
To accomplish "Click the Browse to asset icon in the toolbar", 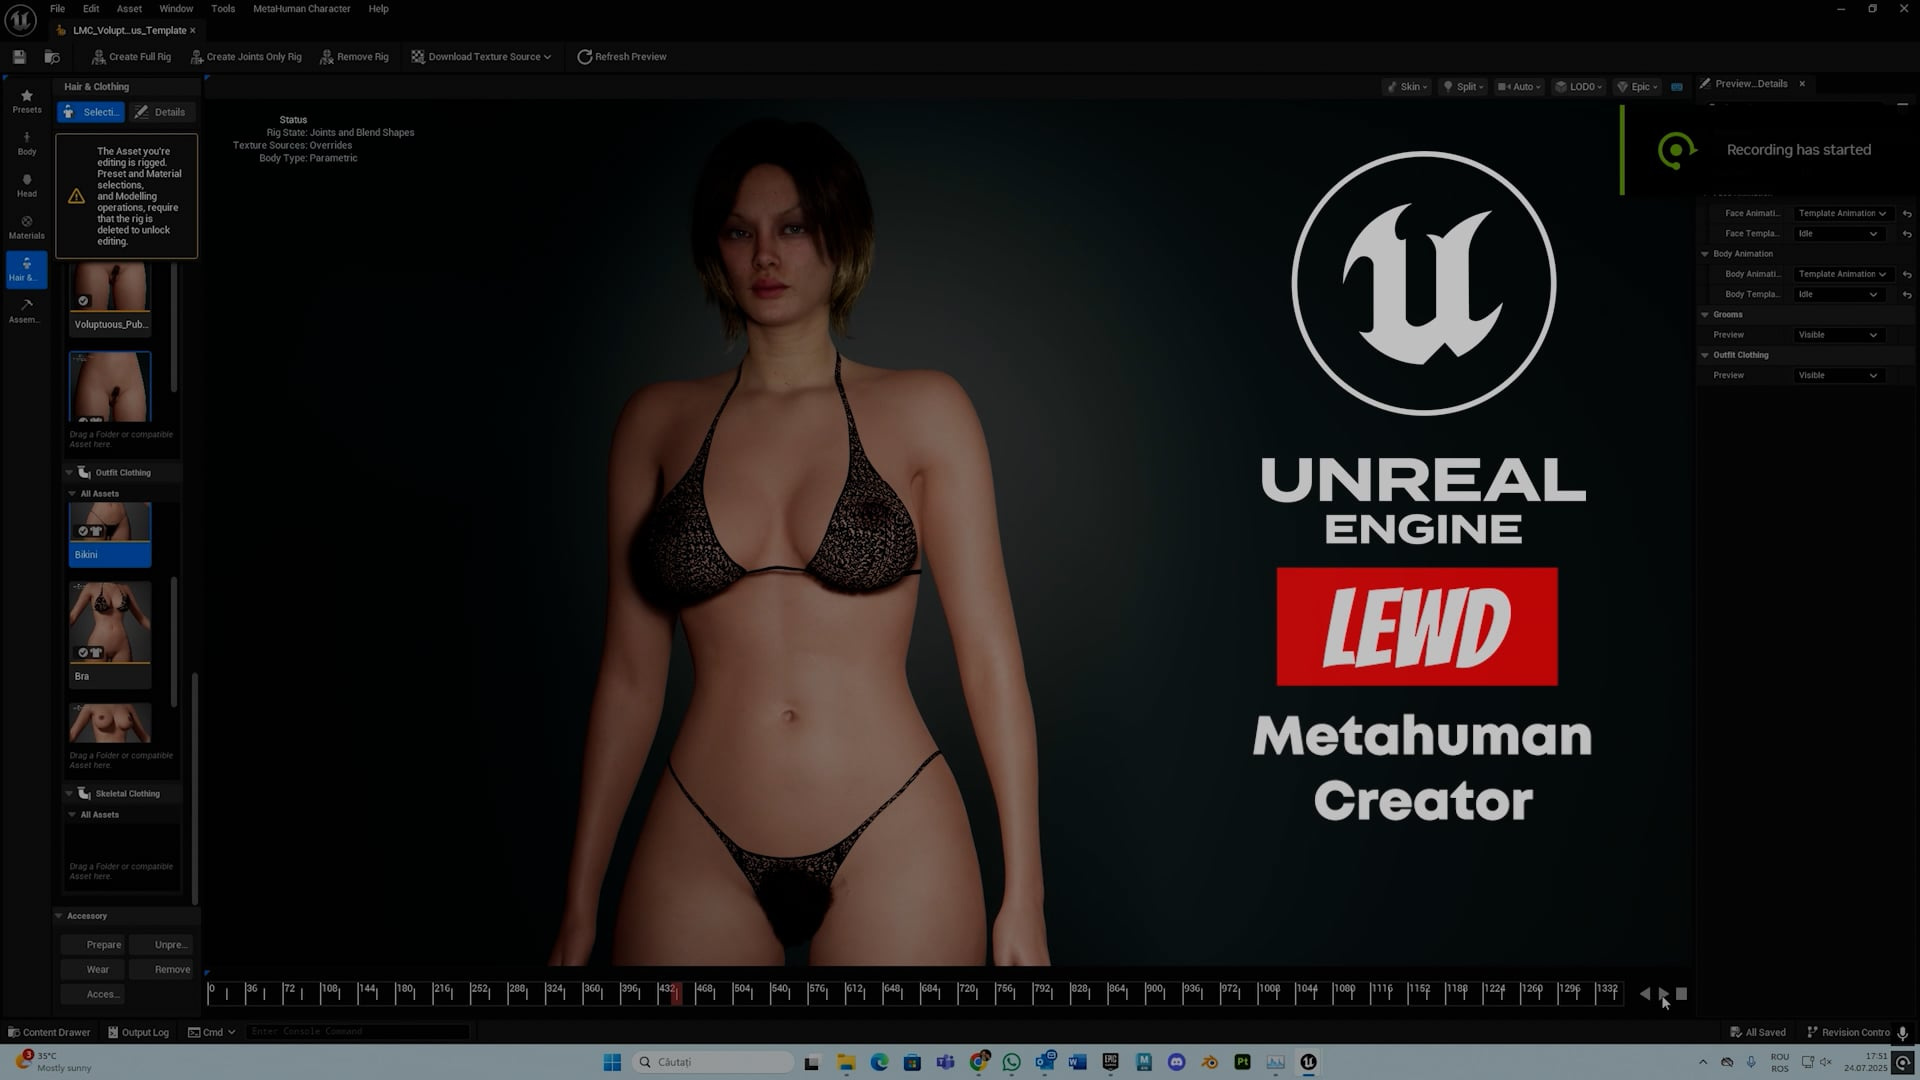I will [x=52, y=57].
